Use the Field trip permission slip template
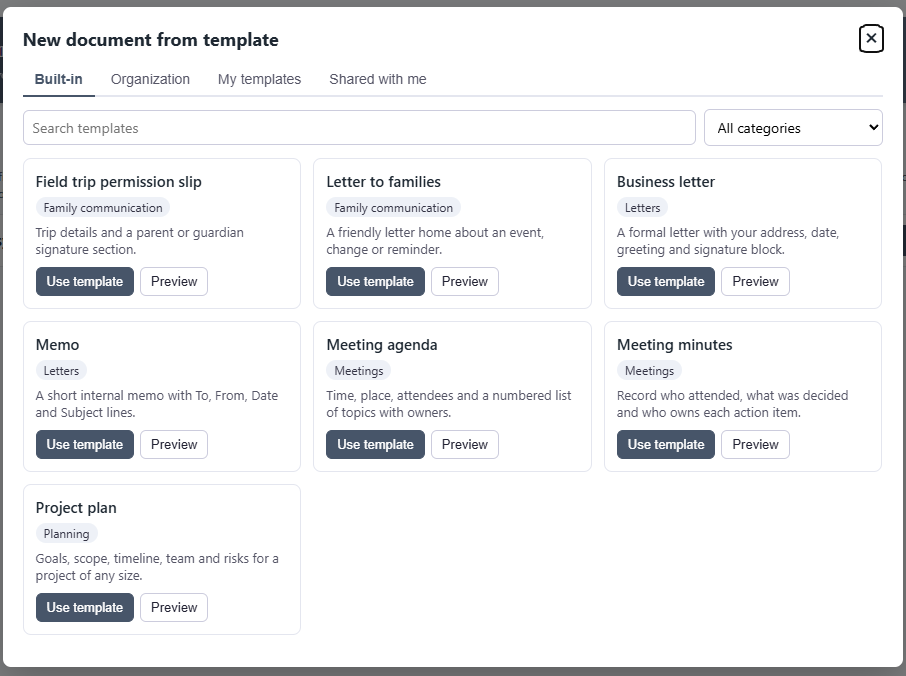Image resolution: width=906 pixels, height=676 pixels. (85, 281)
